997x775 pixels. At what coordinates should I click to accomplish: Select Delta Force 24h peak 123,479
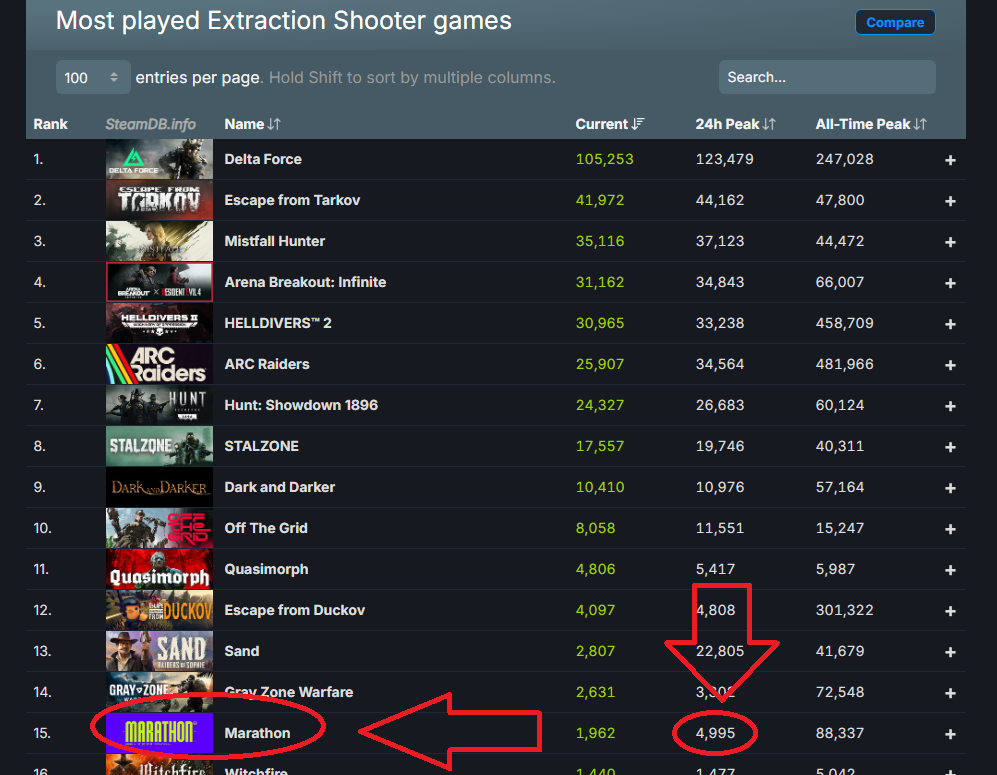(x=724, y=159)
